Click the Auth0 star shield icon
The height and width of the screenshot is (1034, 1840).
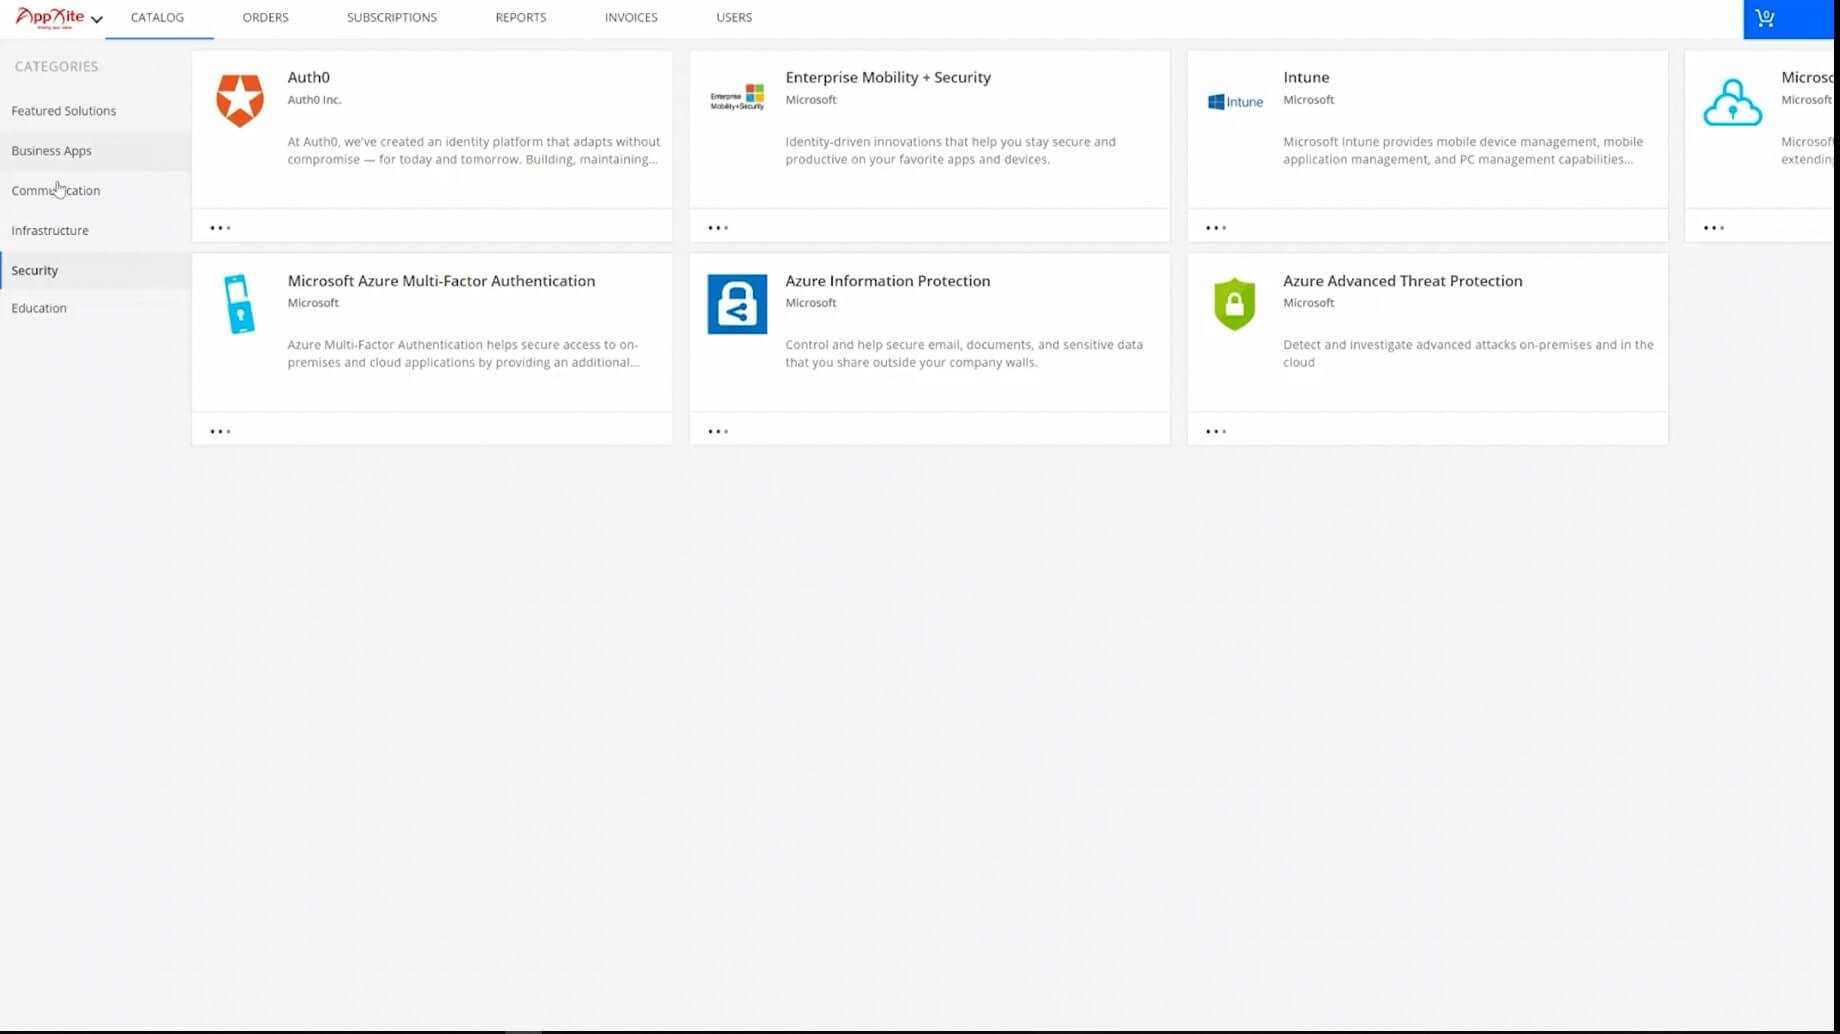point(240,100)
